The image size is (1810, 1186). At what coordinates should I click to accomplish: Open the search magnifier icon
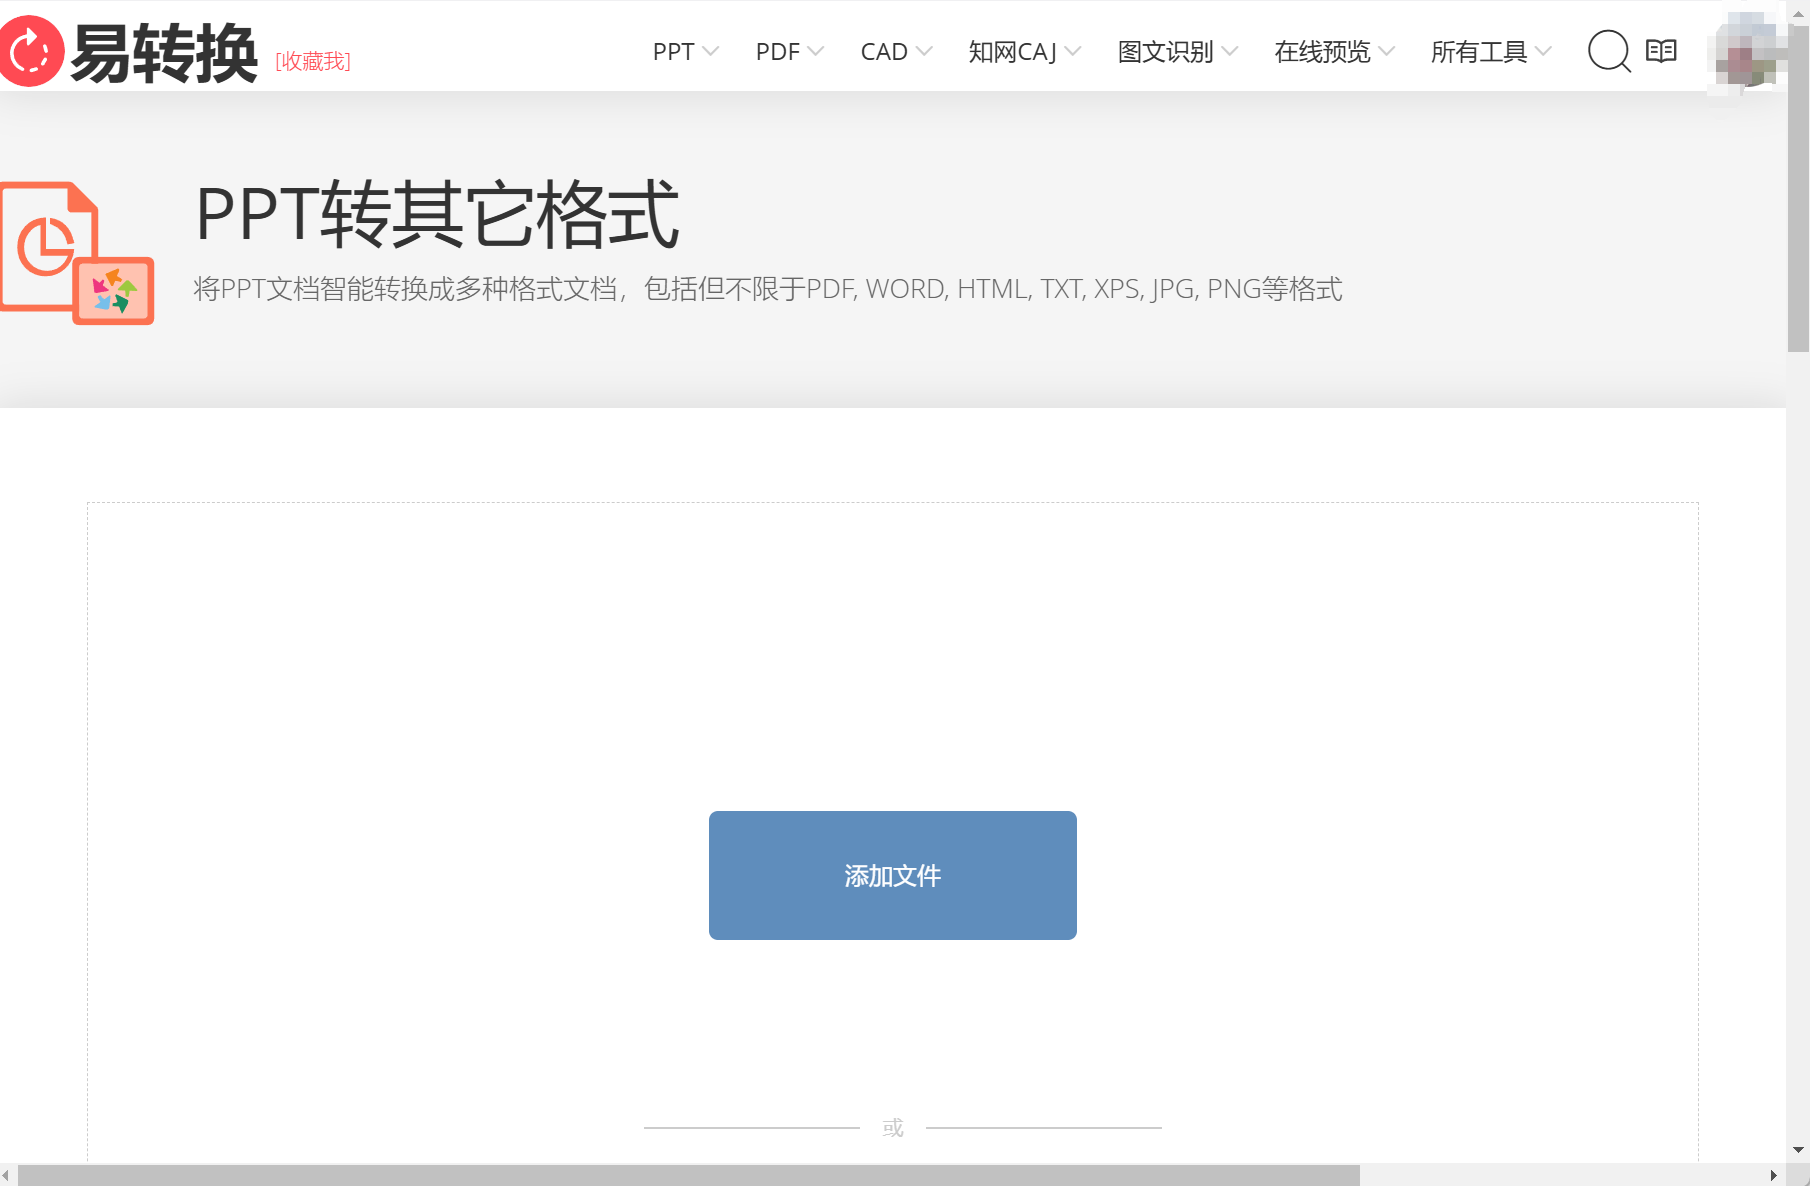coord(1610,51)
